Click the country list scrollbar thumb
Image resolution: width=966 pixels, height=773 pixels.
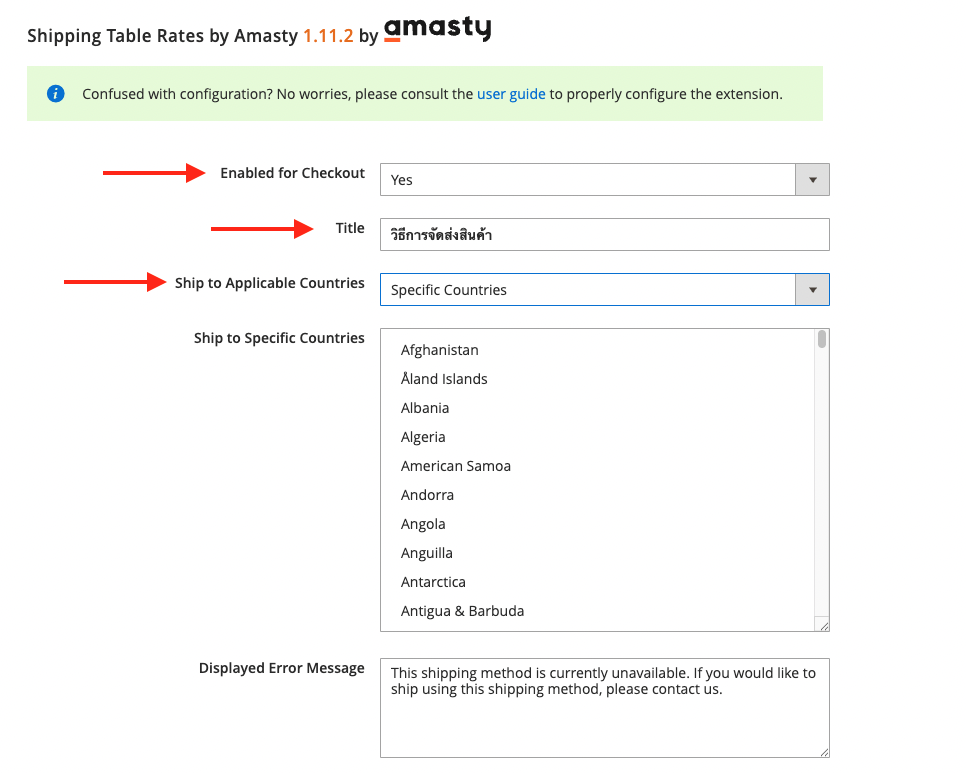822,339
